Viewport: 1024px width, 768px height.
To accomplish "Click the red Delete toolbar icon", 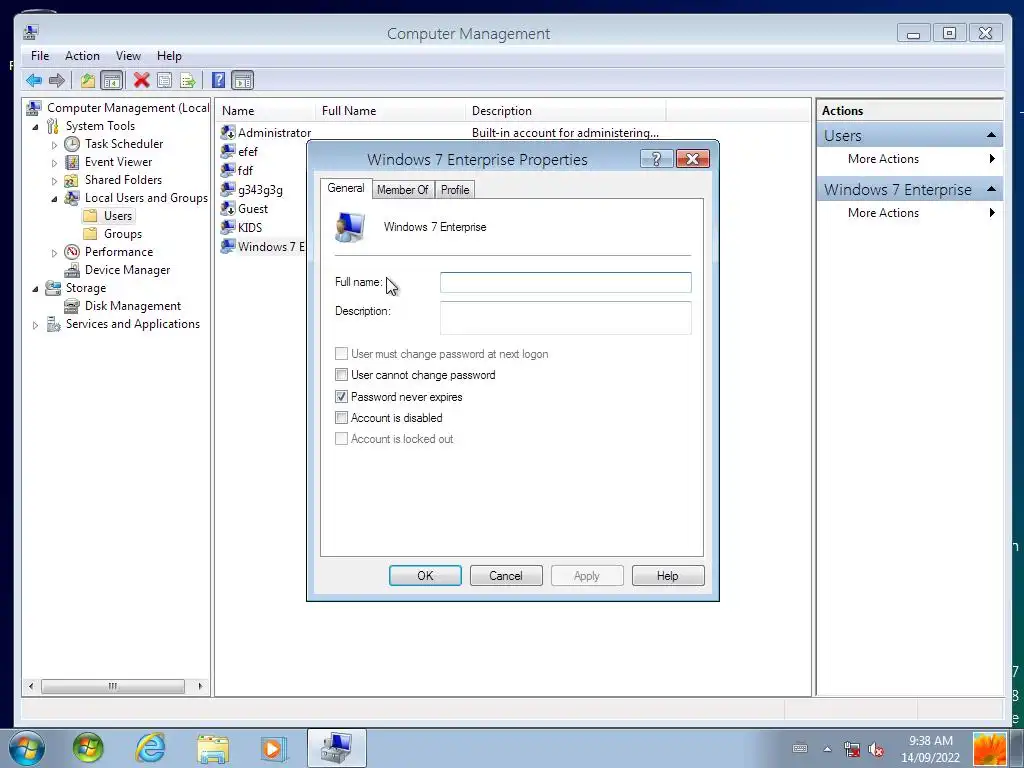I will [141, 80].
